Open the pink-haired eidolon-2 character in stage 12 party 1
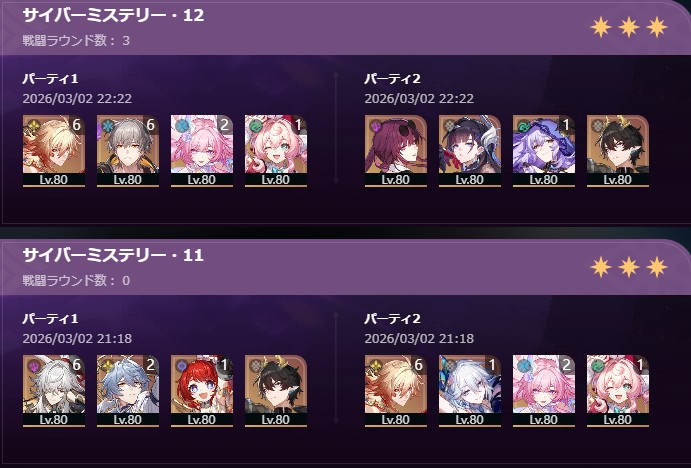The image size is (691, 468). click(202, 151)
